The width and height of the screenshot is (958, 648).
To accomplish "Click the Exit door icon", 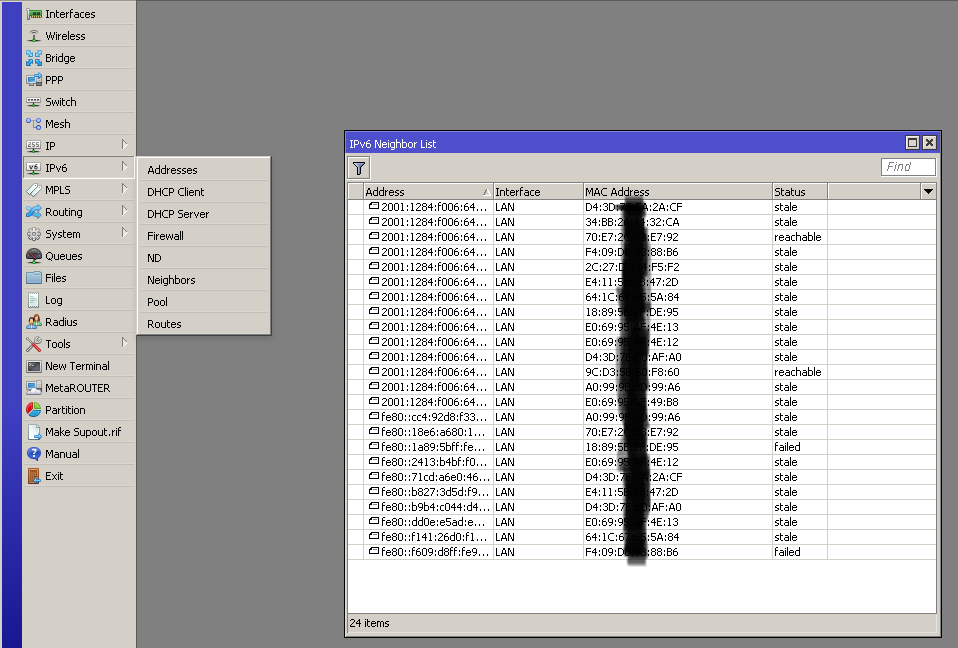I will pyautogui.click(x=34, y=475).
